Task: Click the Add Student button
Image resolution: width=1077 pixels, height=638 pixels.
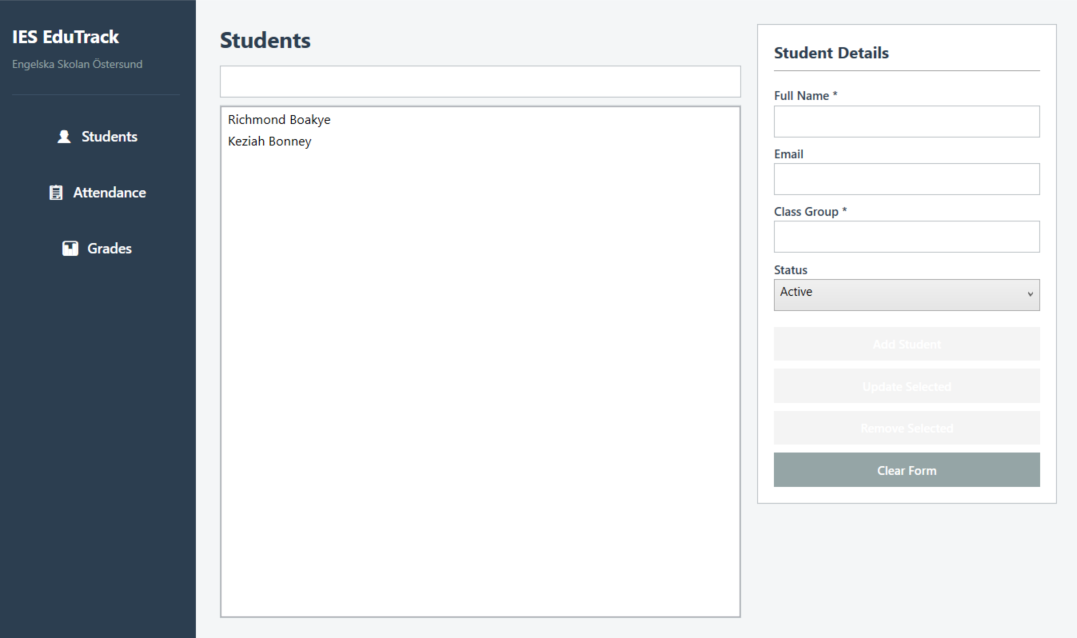Action: point(907,344)
